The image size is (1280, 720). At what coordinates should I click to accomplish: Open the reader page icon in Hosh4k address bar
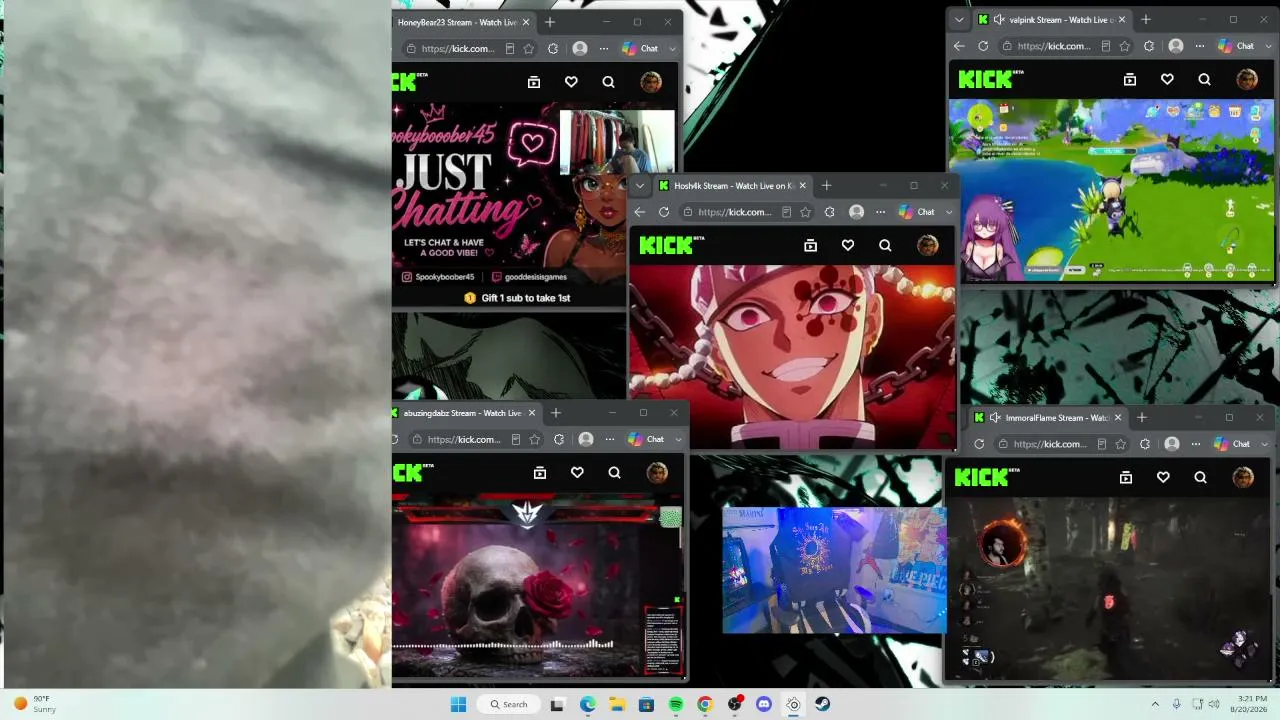(x=787, y=212)
